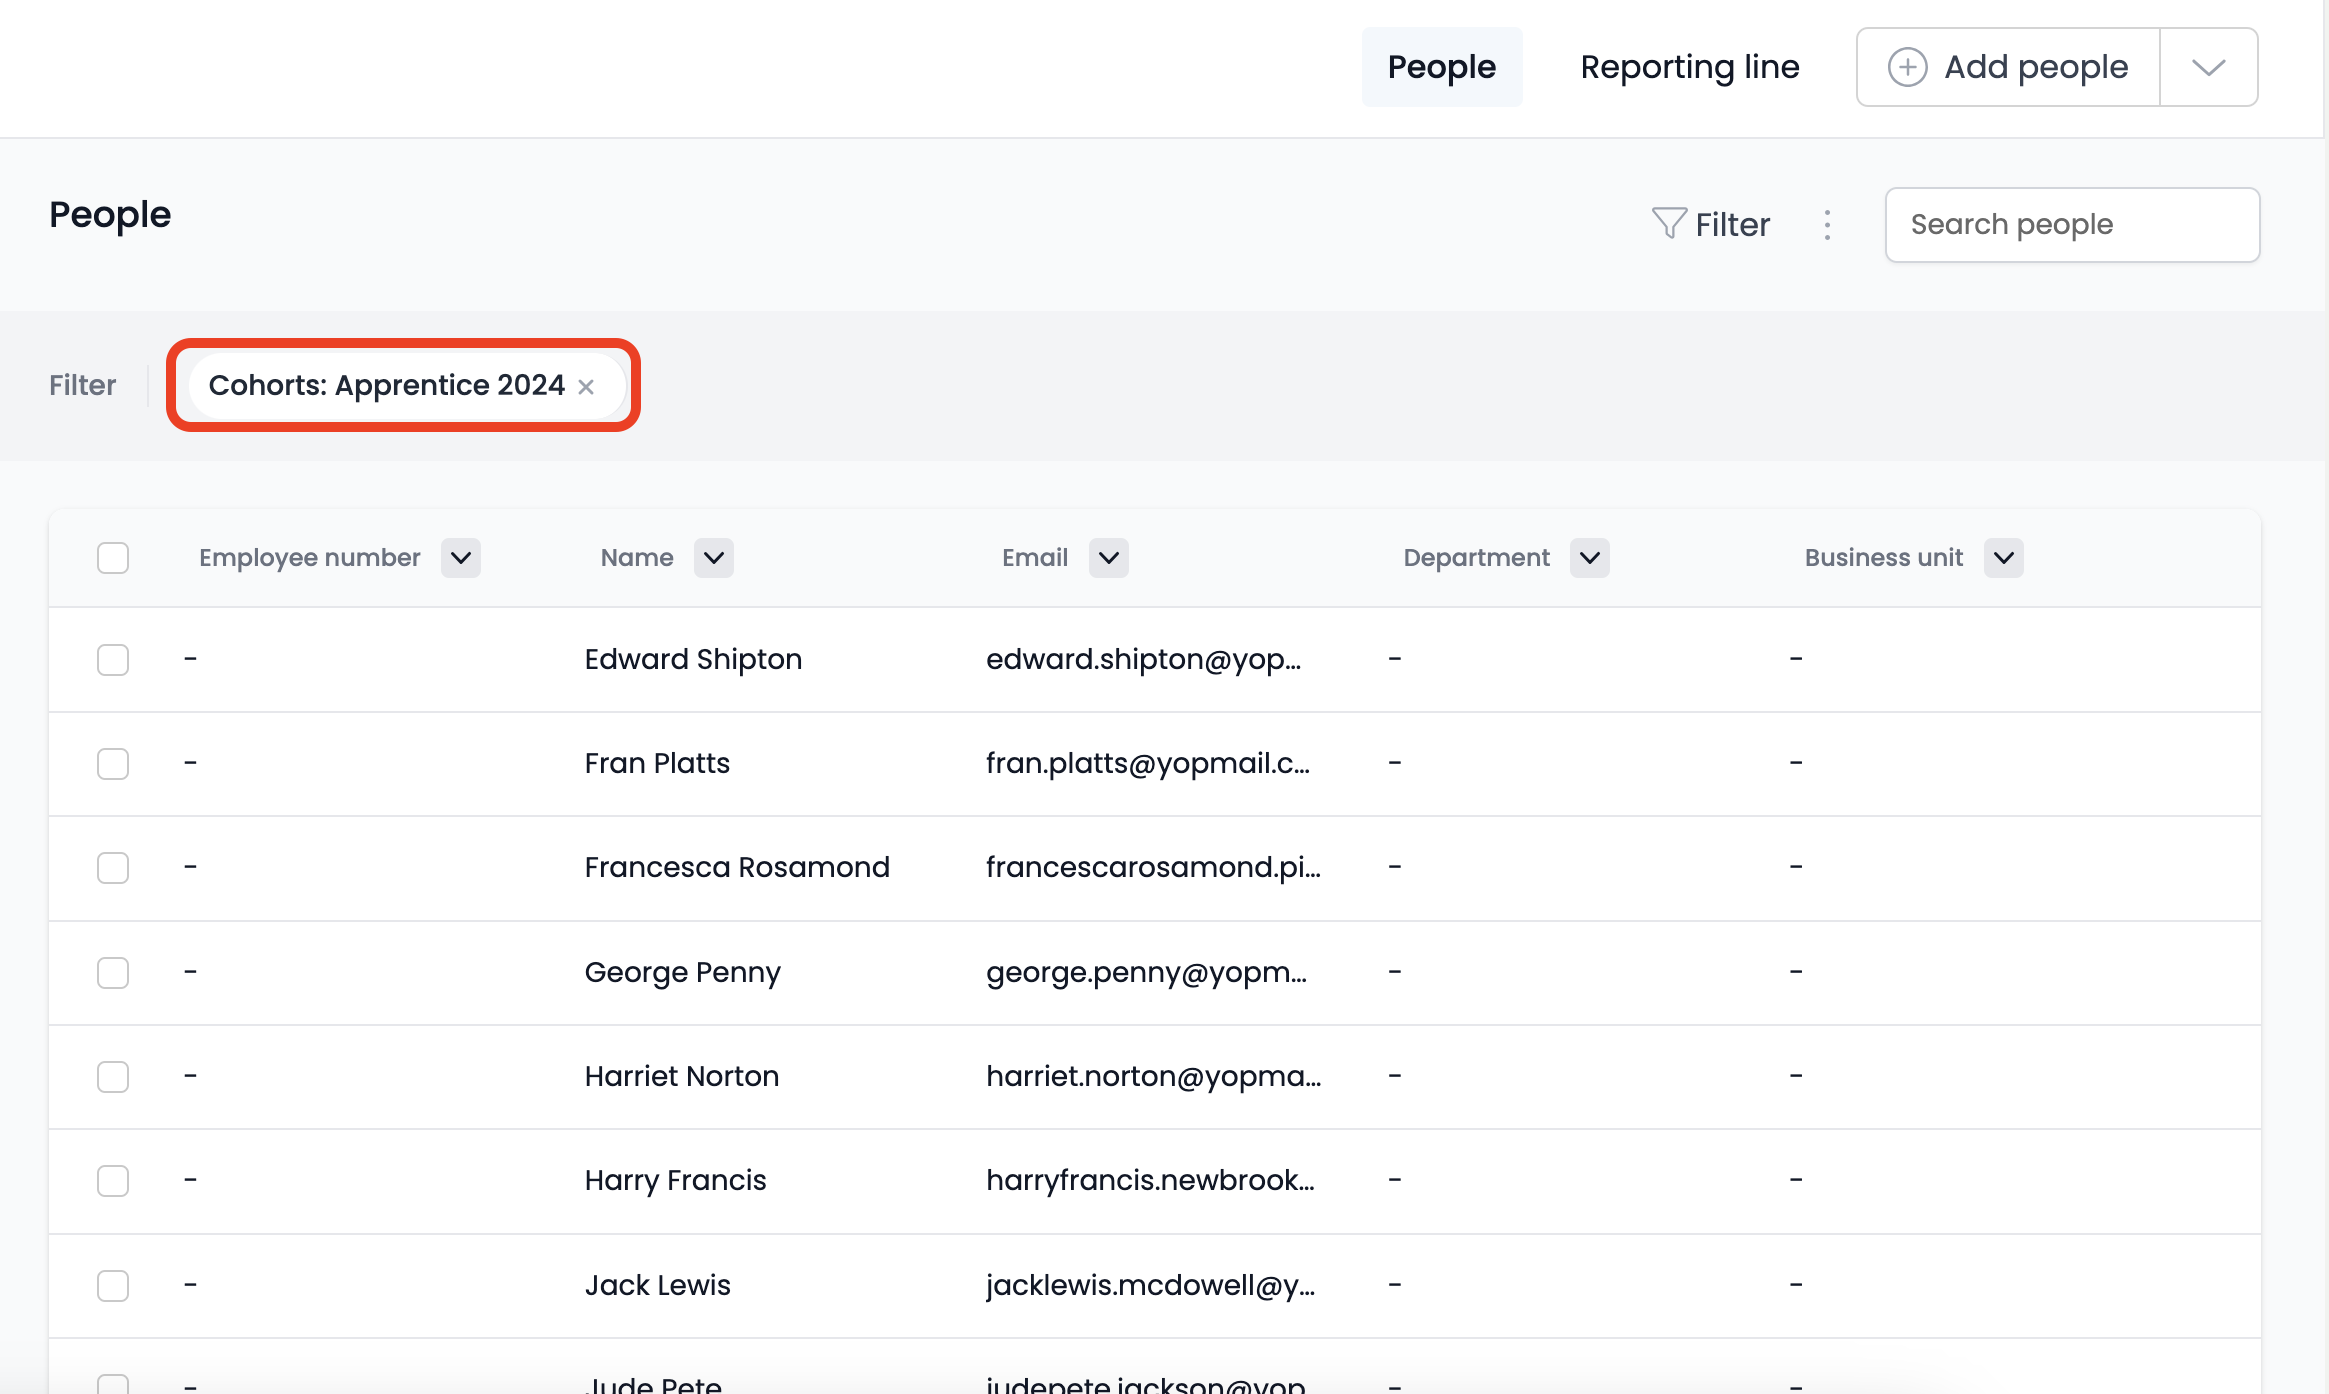Click the Filter funnel icon
2329x1394 pixels.
(1668, 223)
